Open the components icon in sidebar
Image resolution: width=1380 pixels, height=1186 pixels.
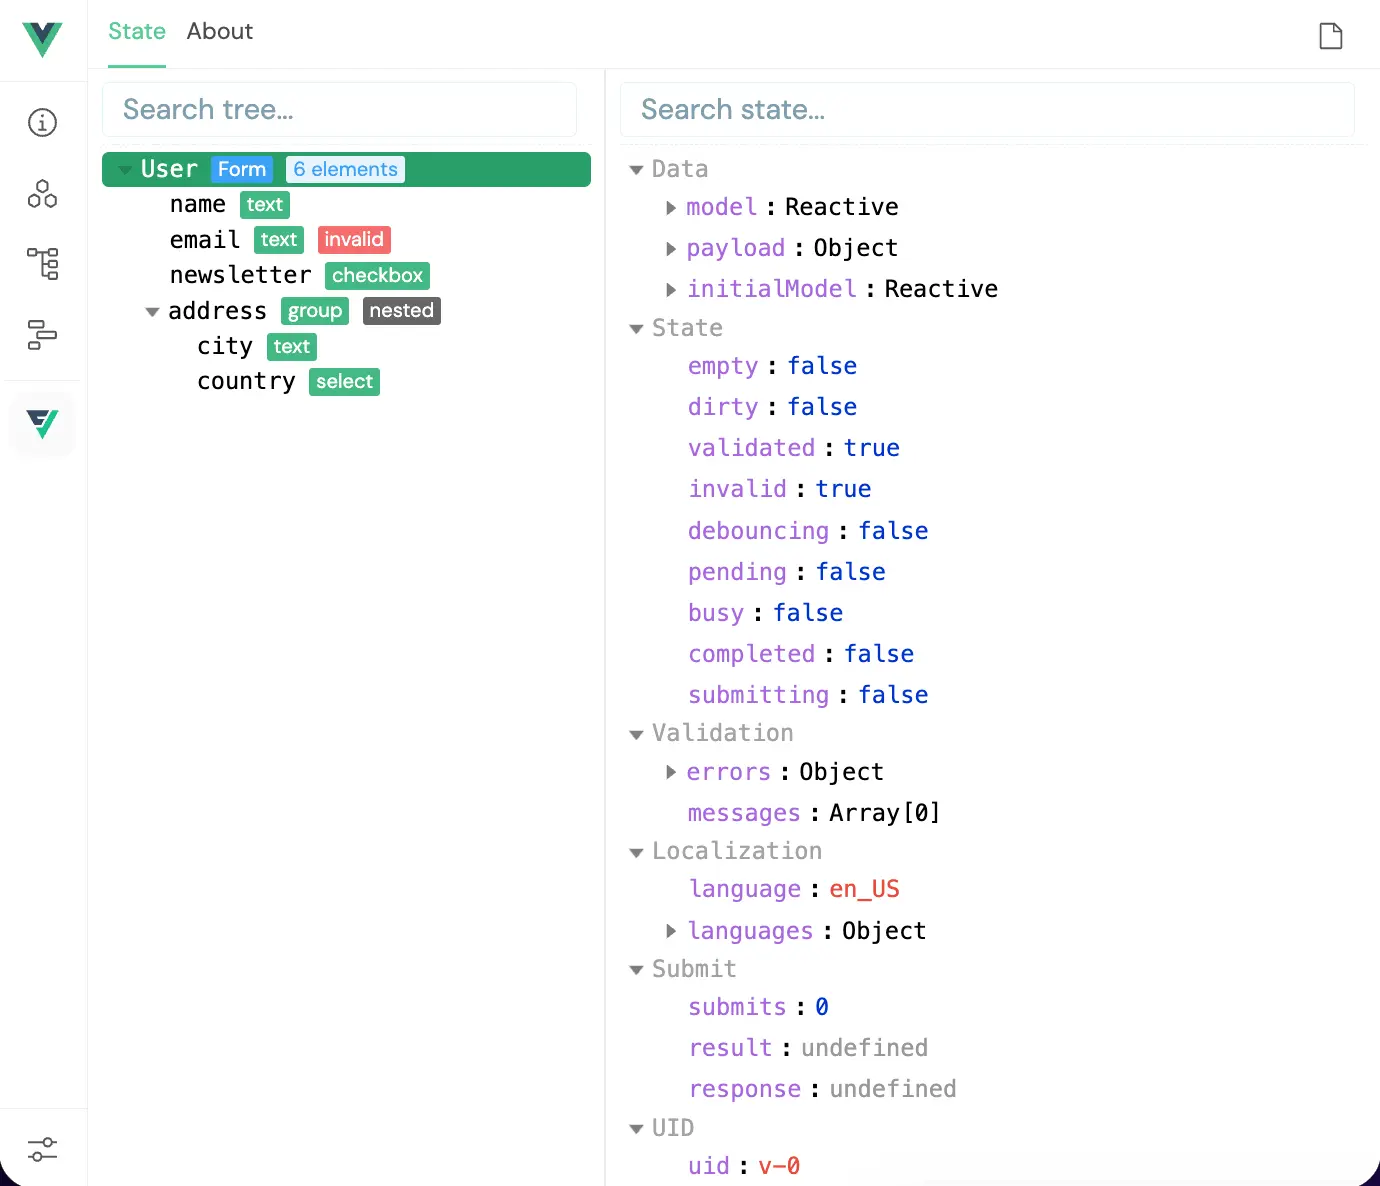[x=42, y=193]
